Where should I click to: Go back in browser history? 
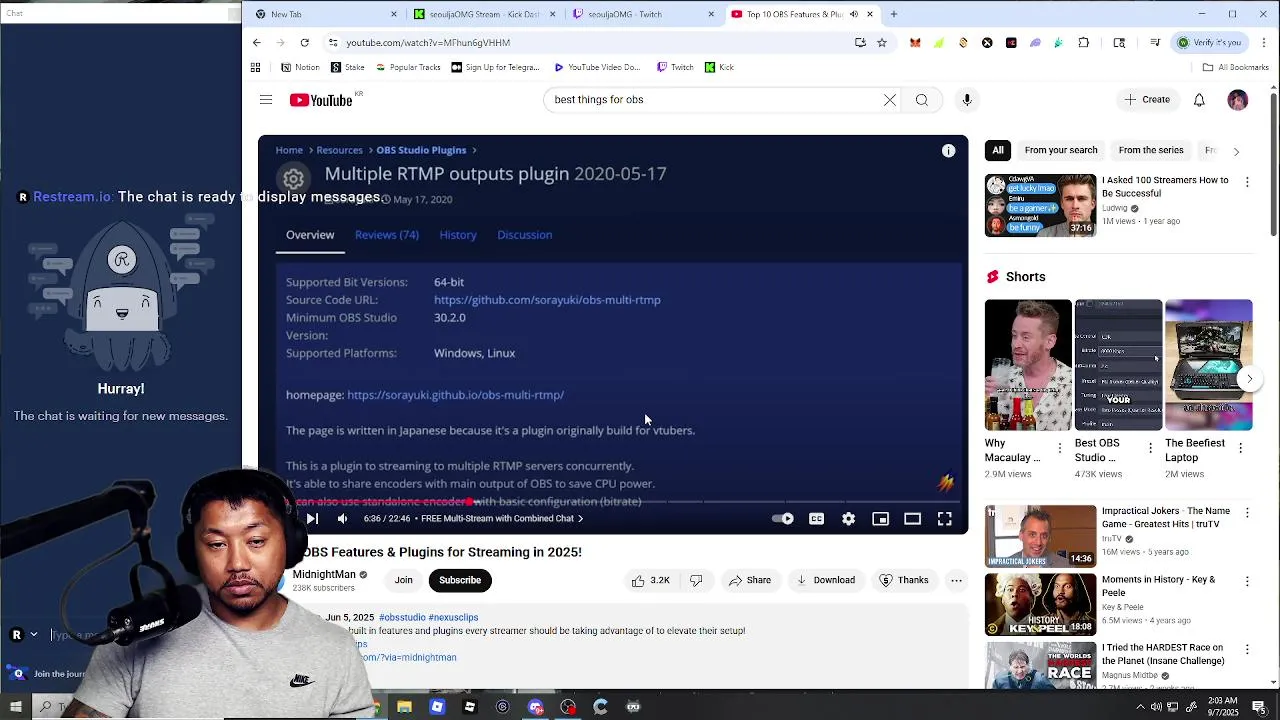click(257, 42)
